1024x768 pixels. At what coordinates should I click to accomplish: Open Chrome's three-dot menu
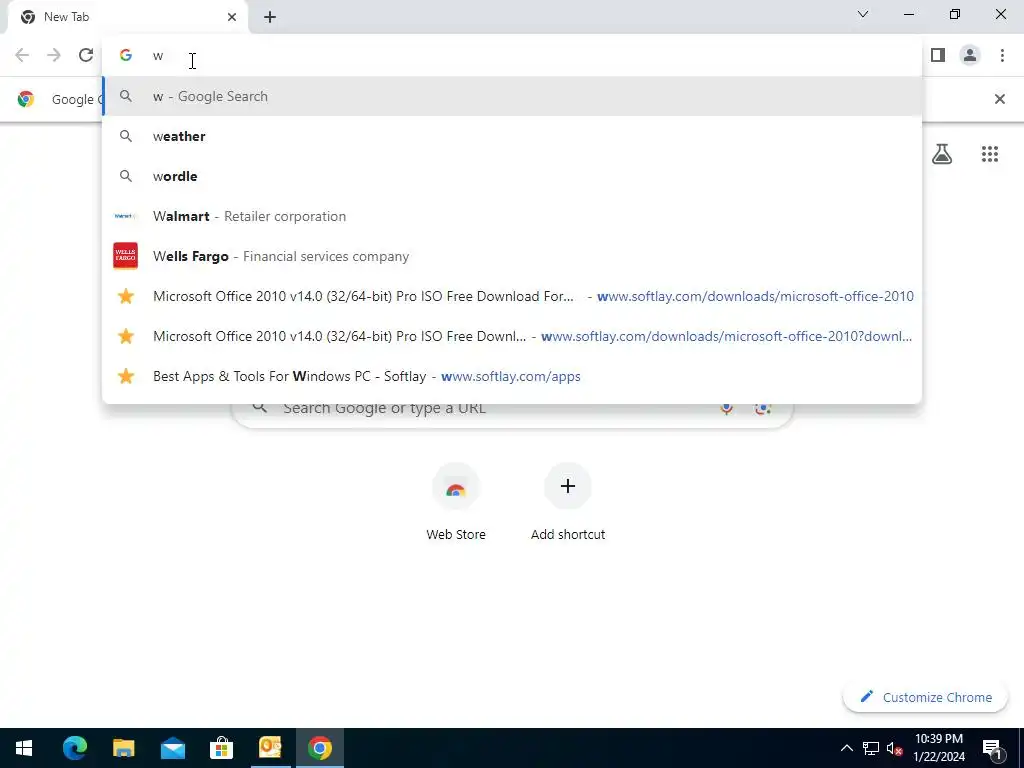click(x=1002, y=55)
